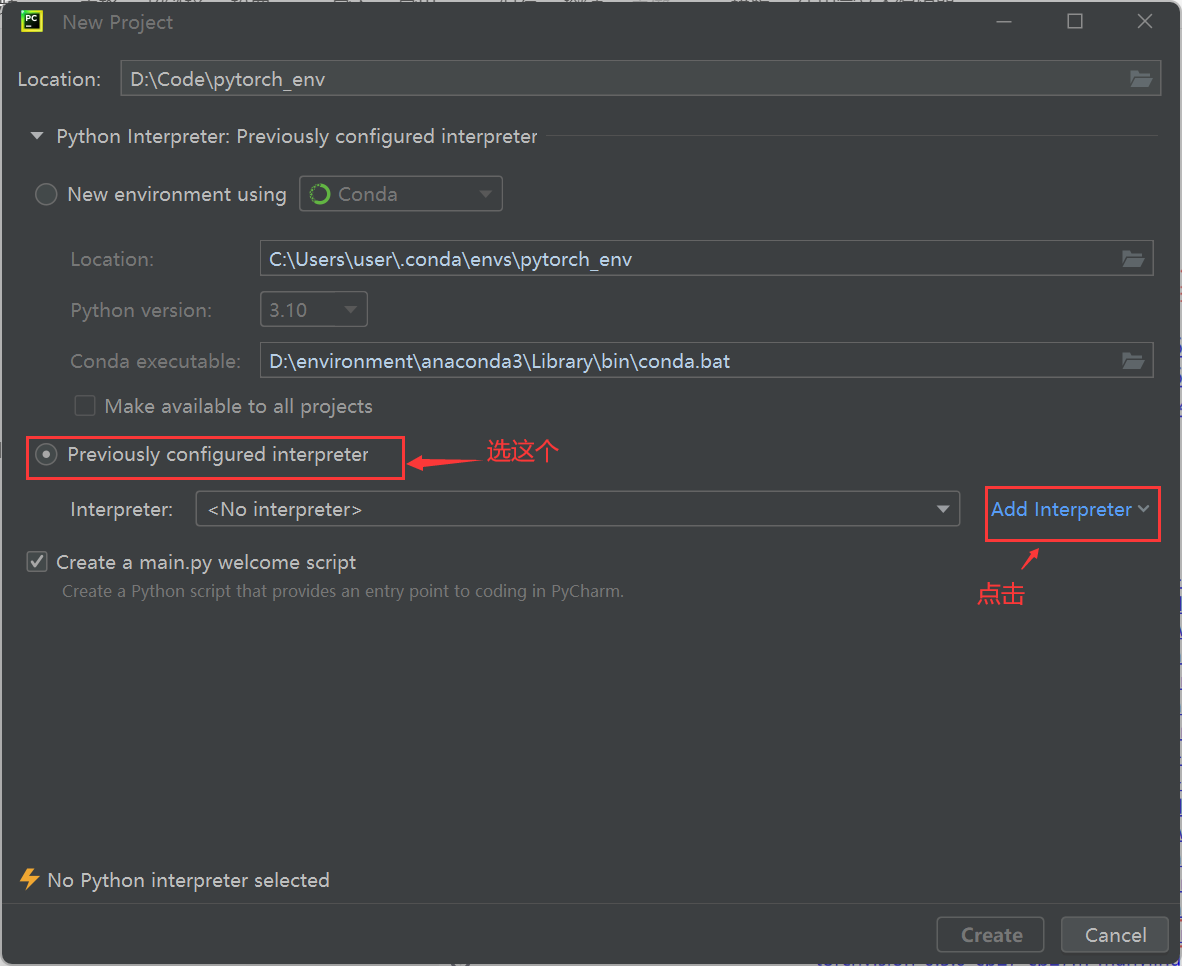This screenshot has width=1182, height=966.
Task: Select Previously configured interpreter radio button
Action: (x=46, y=455)
